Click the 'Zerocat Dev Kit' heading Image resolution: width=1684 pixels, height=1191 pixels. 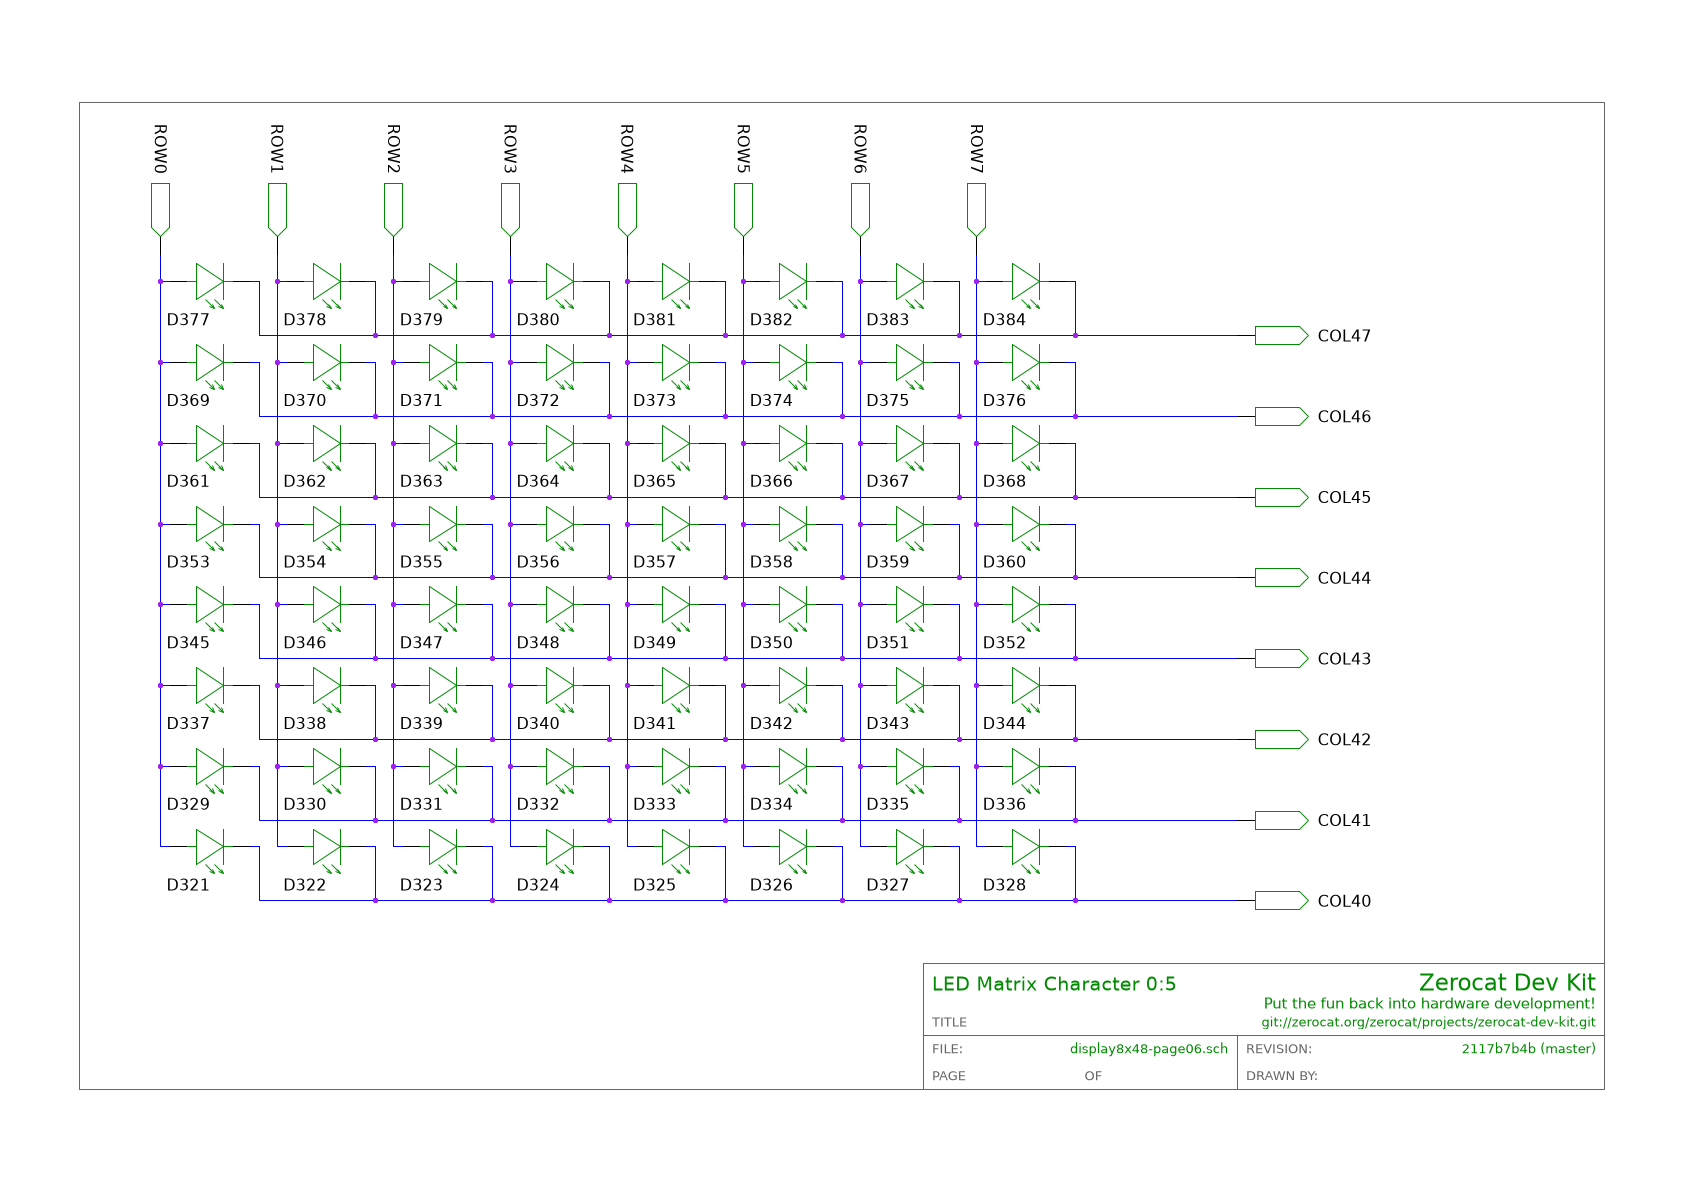click(x=1507, y=983)
